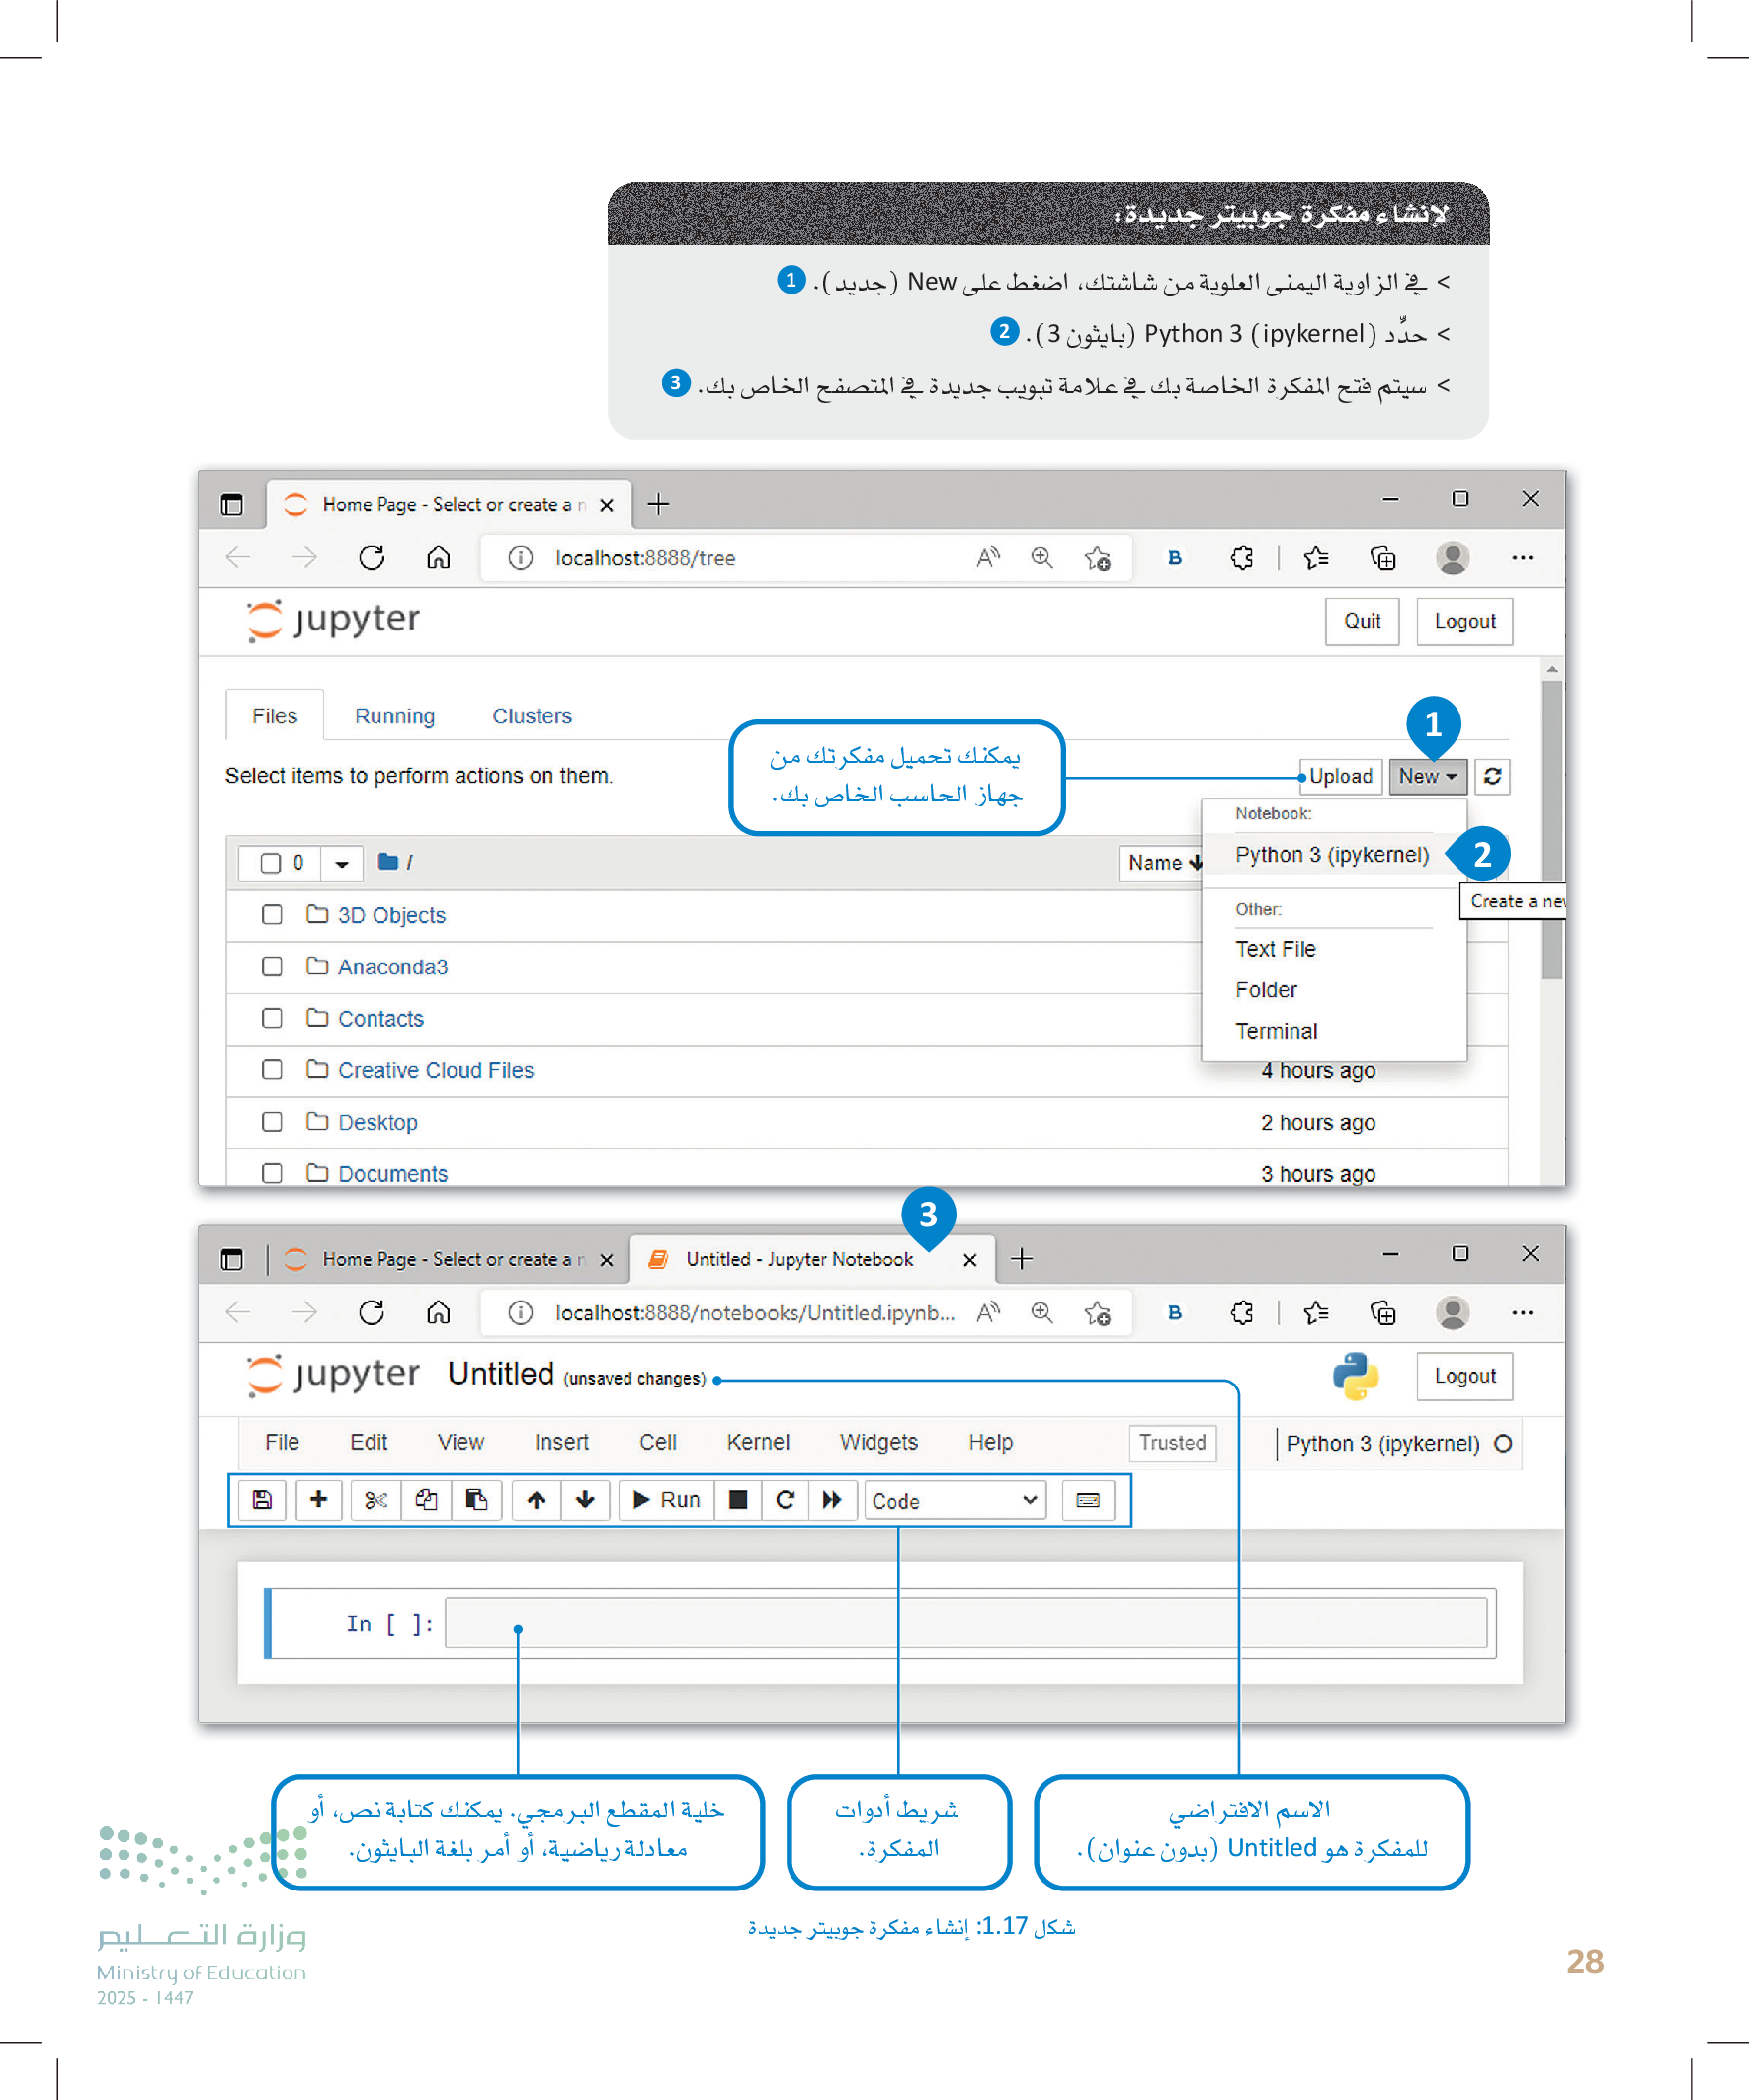
Task: Check the 3D Objects folder checkbox
Action: [271, 915]
